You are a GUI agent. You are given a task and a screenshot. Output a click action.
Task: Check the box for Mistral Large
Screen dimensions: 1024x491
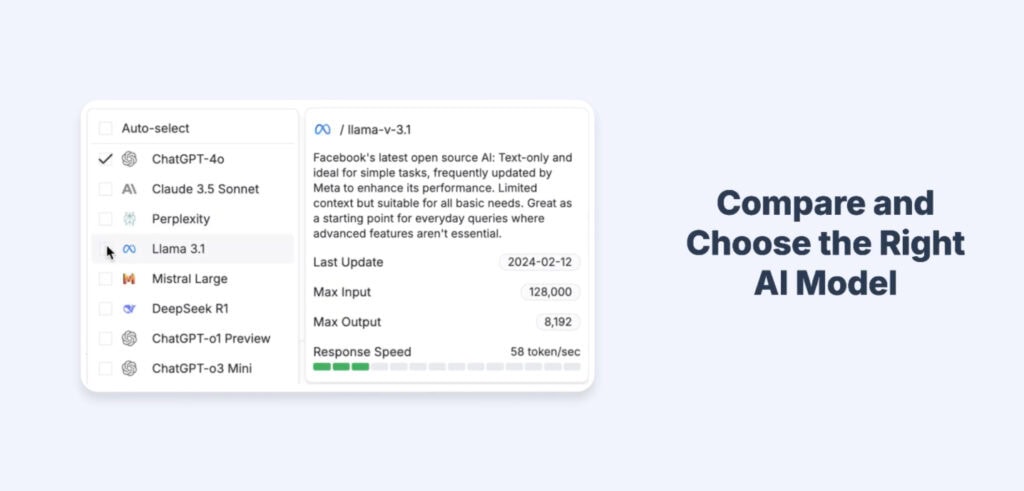pyautogui.click(x=105, y=279)
